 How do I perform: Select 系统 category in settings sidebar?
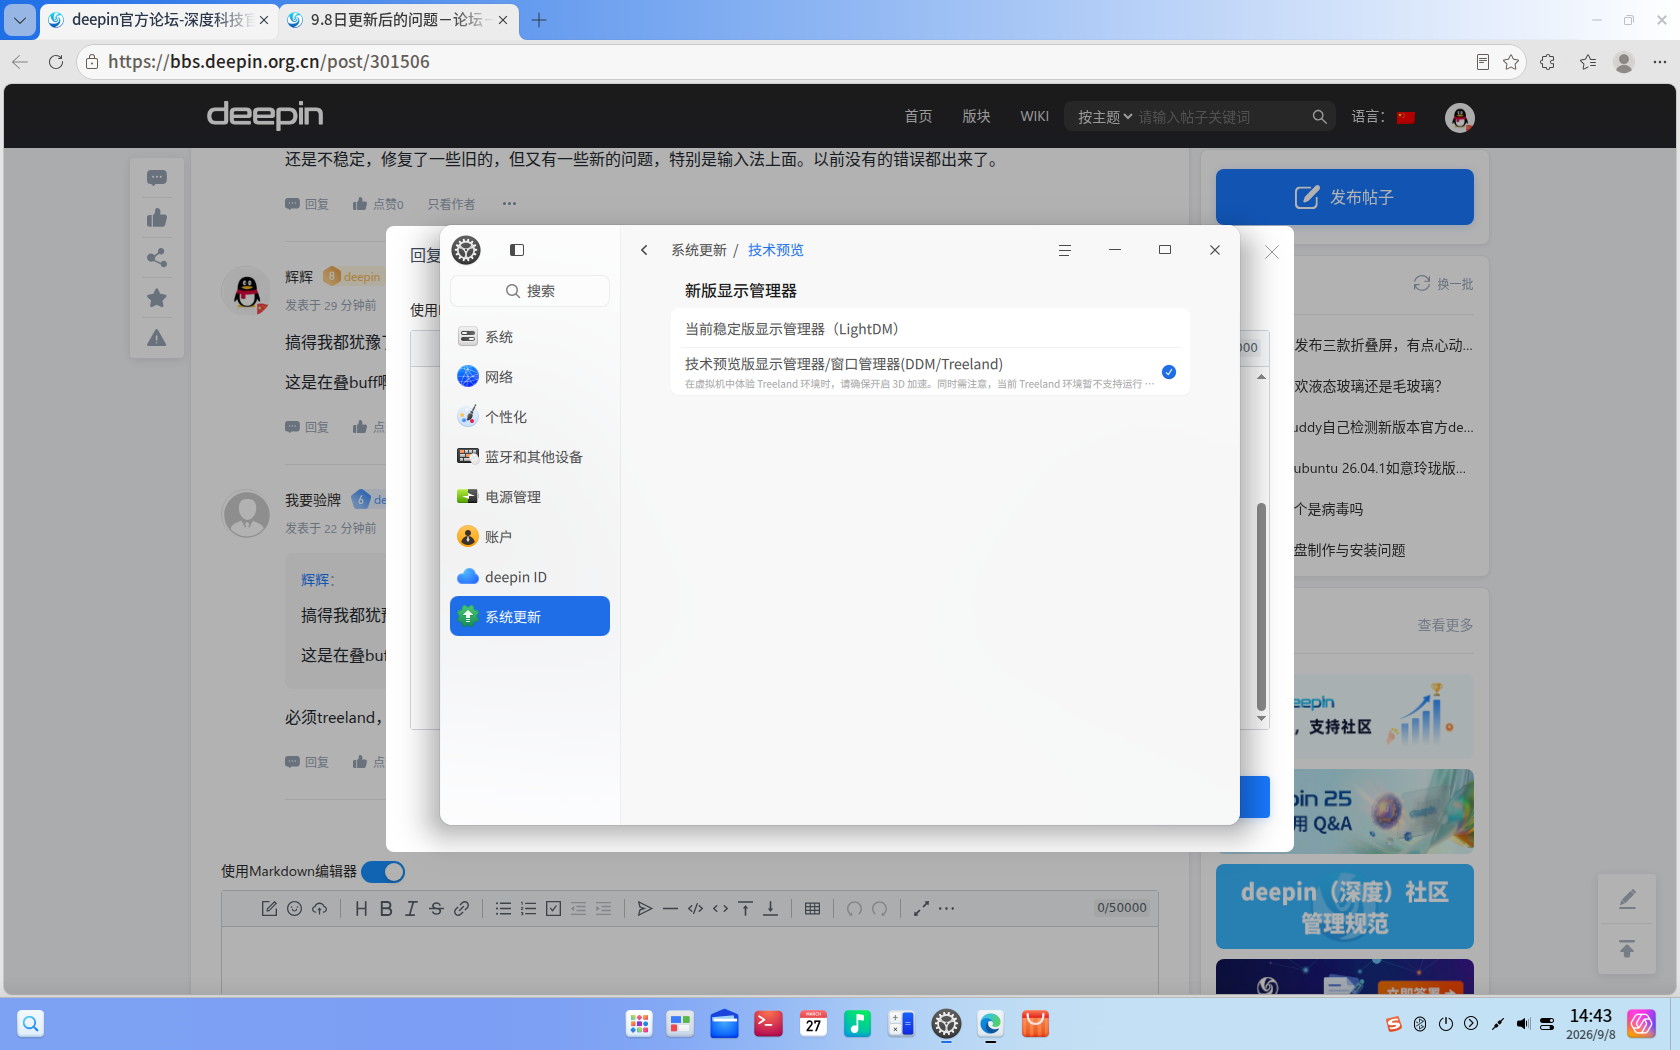click(530, 337)
